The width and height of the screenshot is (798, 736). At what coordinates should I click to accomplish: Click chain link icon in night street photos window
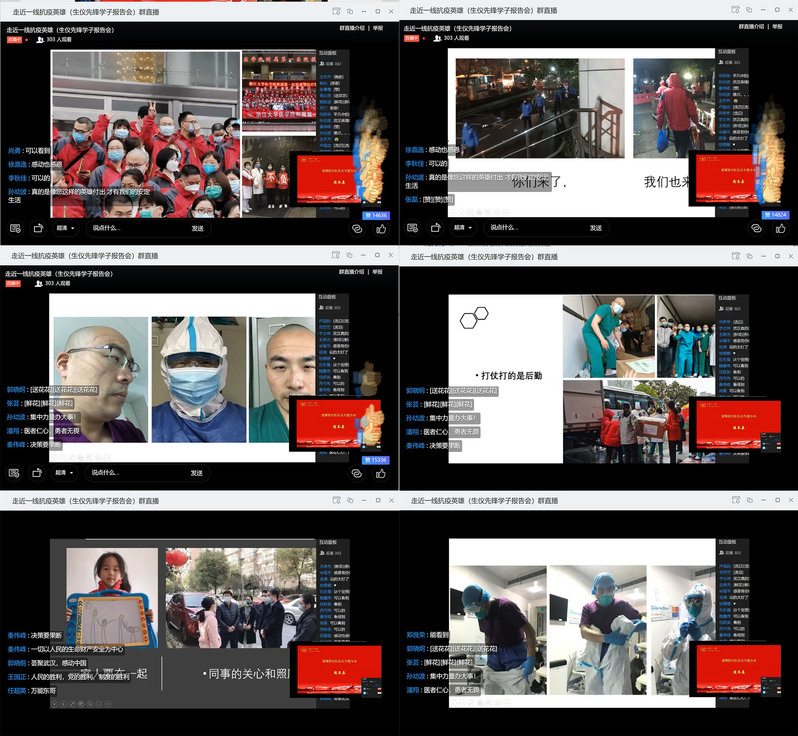[x=756, y=228]
